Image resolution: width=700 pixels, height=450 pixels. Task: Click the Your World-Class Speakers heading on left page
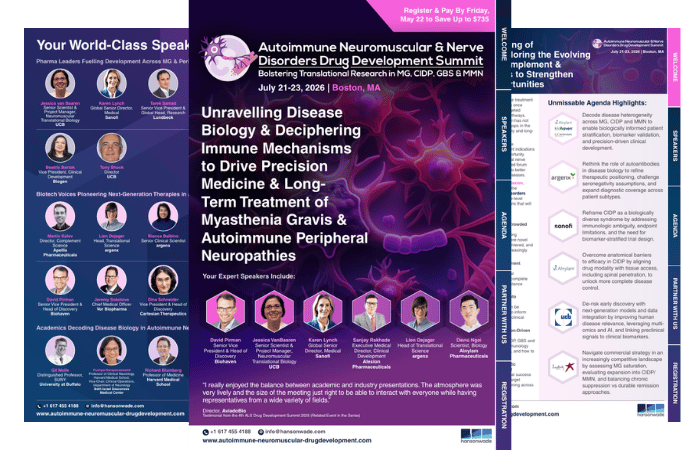point(112,45)
